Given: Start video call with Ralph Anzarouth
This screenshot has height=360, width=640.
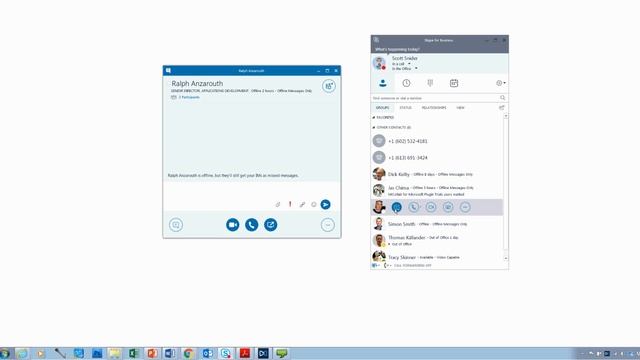Looking at the screenshot, I should (233, 224).
